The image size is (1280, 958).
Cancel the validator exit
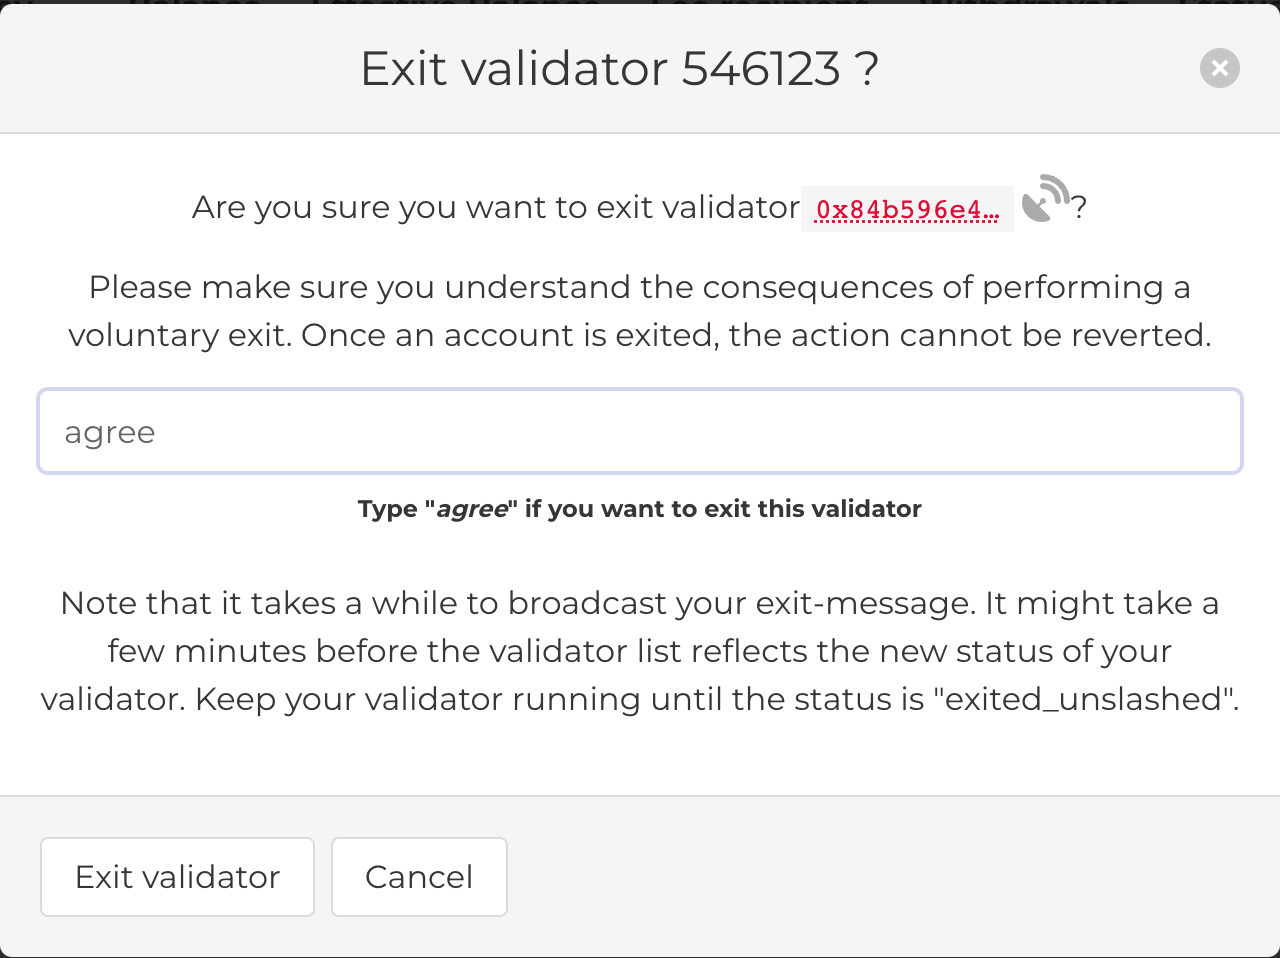coord(419,877)
